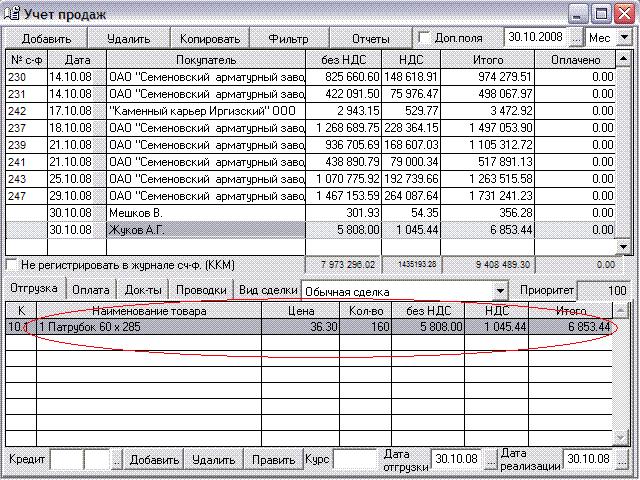Tick the Не регистрировать в журнале сч-ф. checkbox
This screenshot has height=480, width=640.
12,265
